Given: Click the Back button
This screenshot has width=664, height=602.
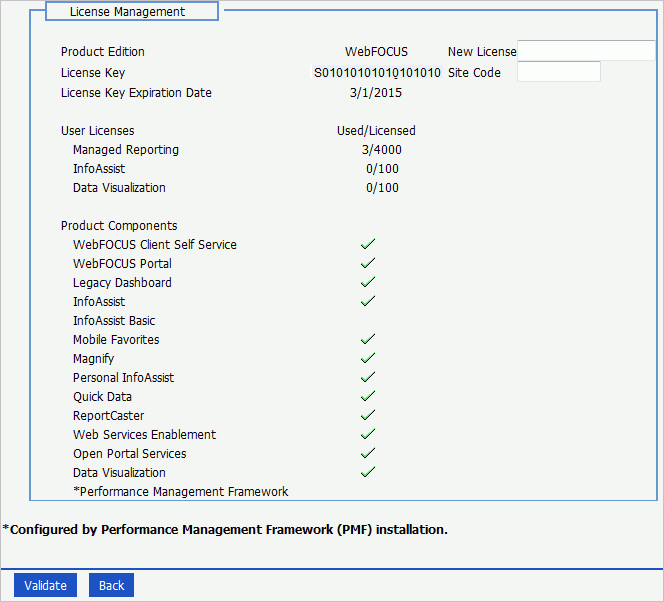Looking at the screenshot, I should coord(111,585).
